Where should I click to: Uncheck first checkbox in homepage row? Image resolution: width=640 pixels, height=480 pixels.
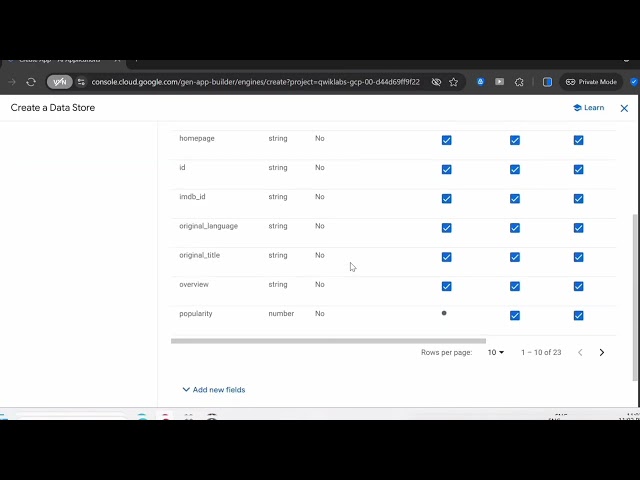click(447, 140)
